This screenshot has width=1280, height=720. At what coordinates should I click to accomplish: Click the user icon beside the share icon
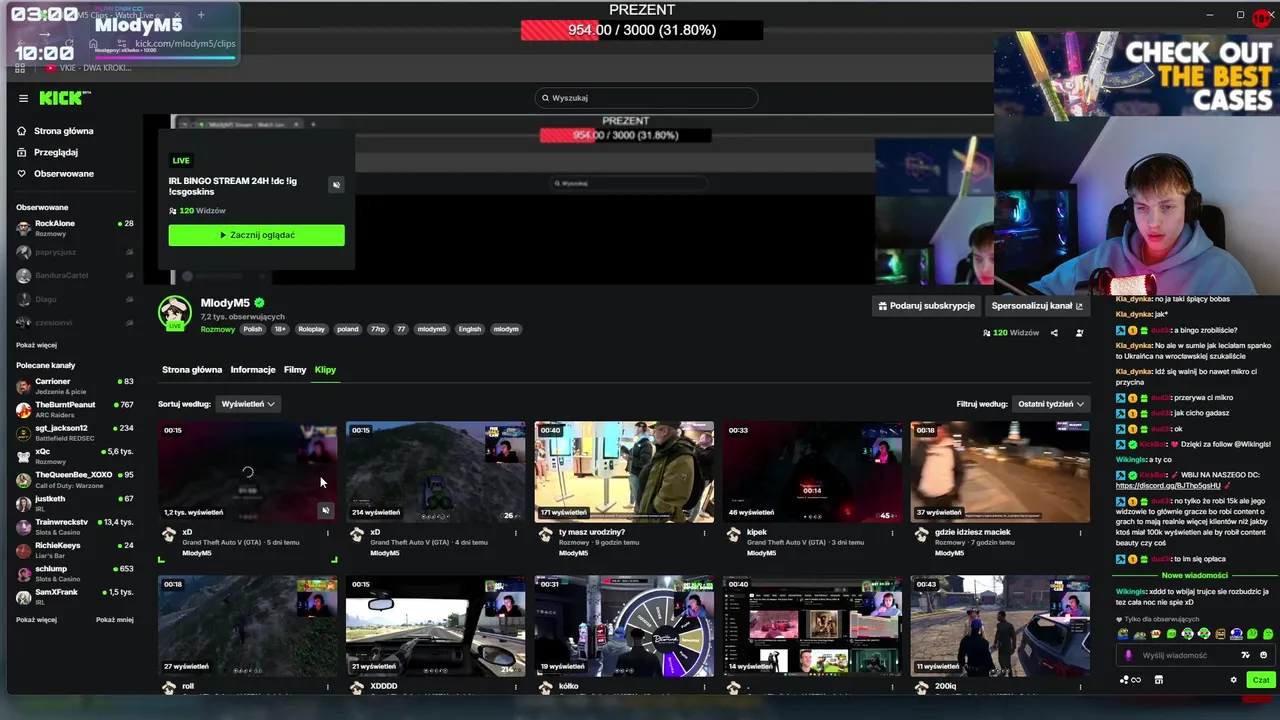pyautogui.click(x=1079, y=333)
